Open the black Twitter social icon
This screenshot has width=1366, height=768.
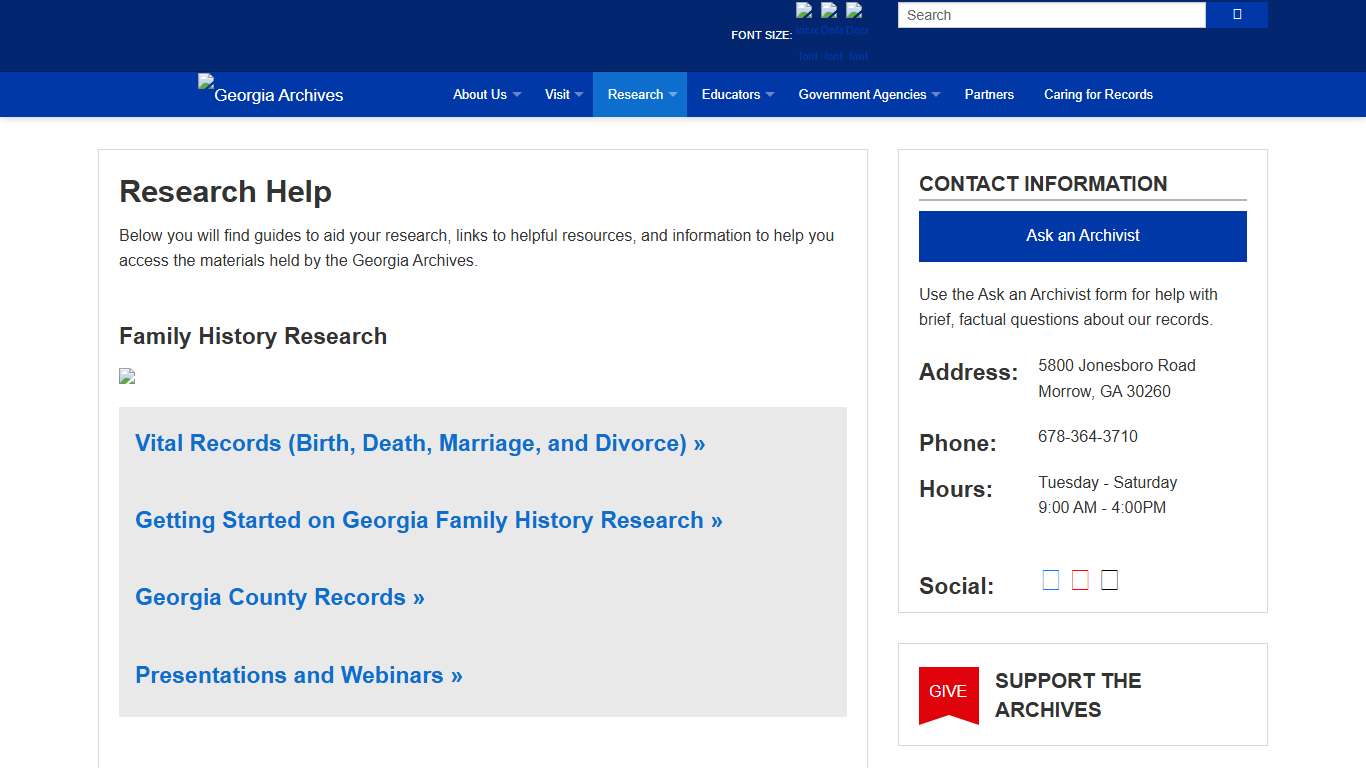click(1109, 579)
